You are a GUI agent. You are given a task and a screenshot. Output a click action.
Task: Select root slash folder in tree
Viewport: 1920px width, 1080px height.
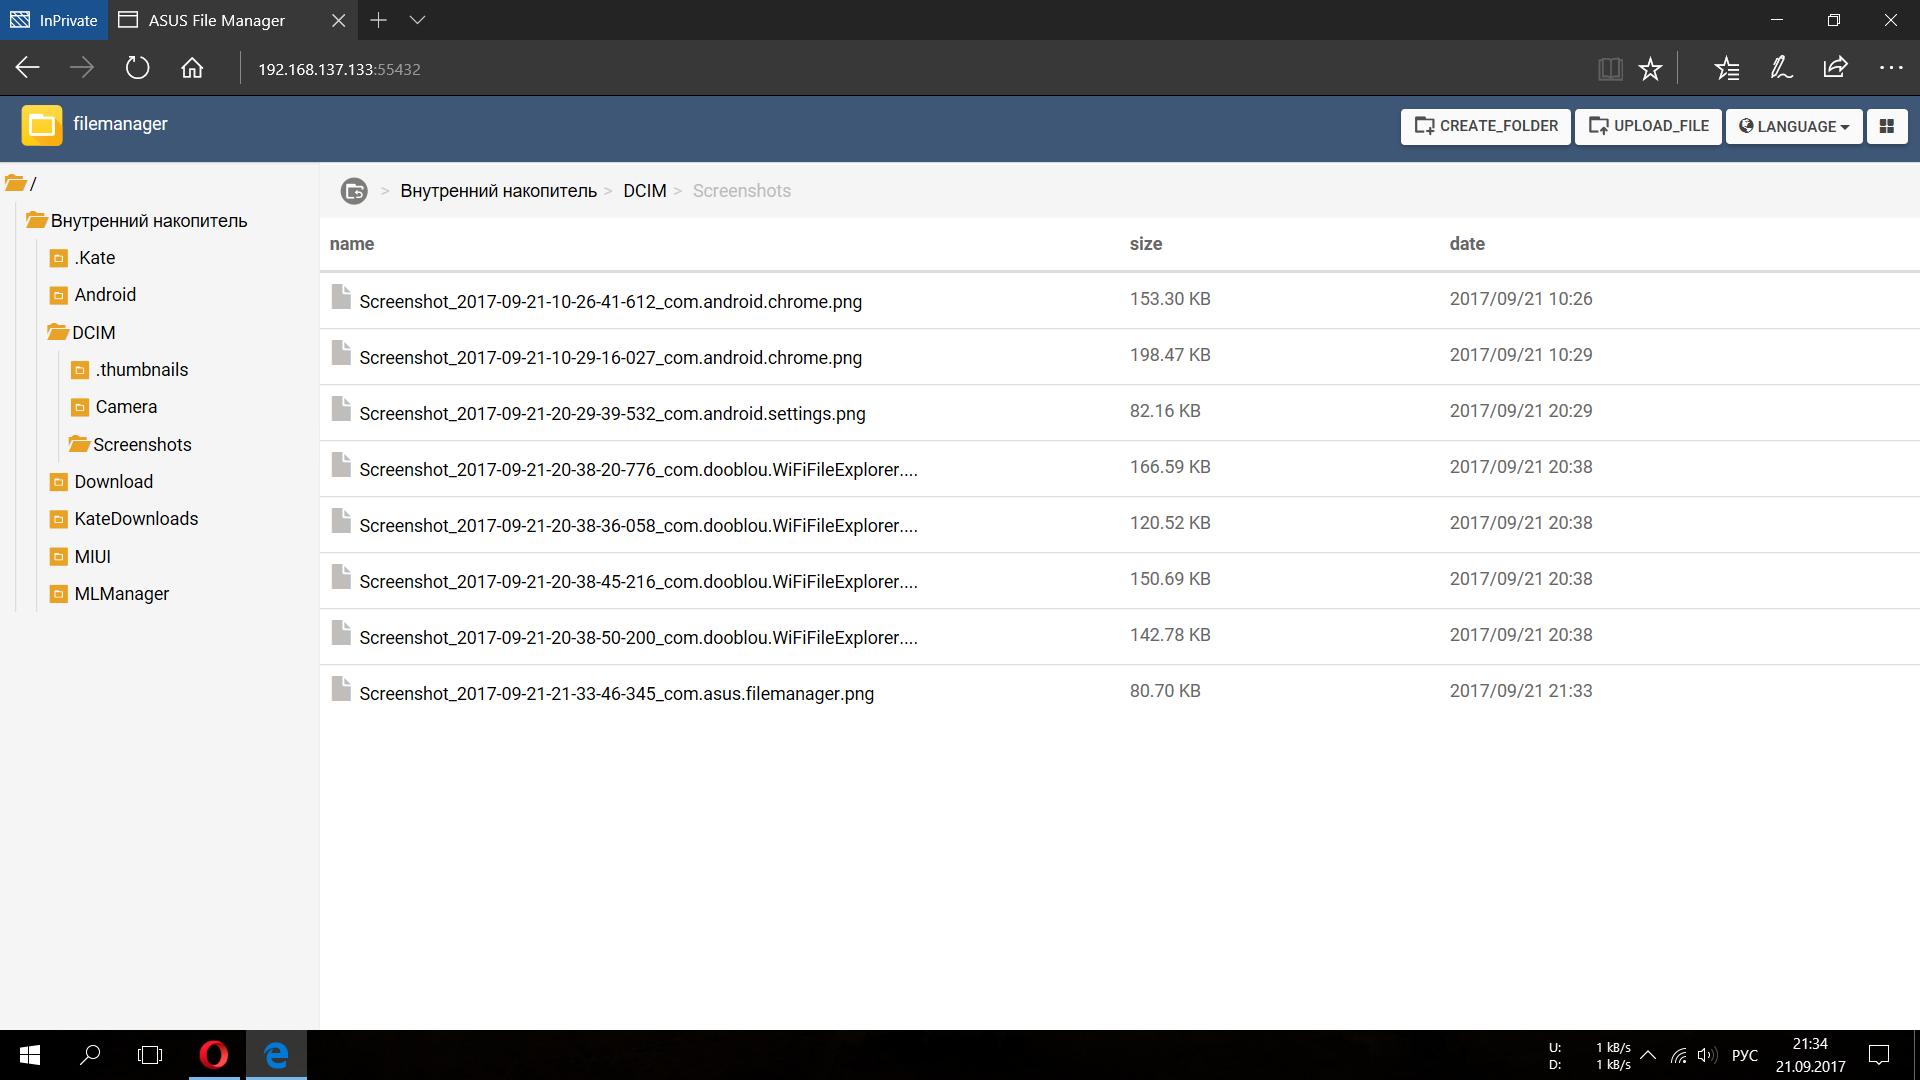click(x=21, y=184)
